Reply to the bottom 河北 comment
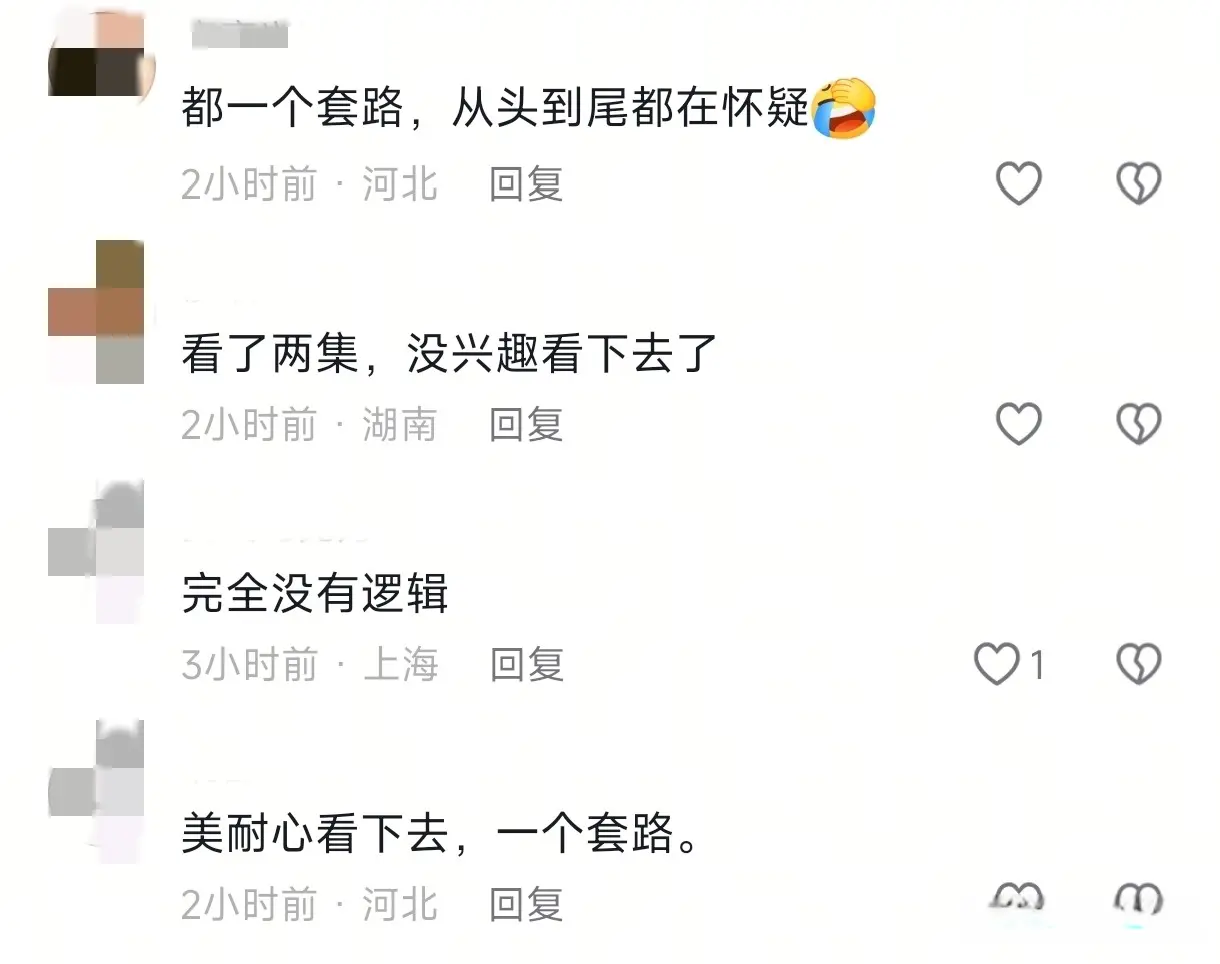Image resolution: width=1220 pixels, height=964 pixels. click(x=526, y=904)
